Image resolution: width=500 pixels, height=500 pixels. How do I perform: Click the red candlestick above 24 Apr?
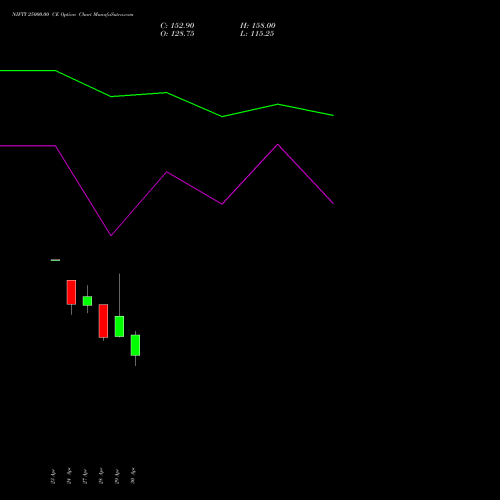[x=71, y=292]
